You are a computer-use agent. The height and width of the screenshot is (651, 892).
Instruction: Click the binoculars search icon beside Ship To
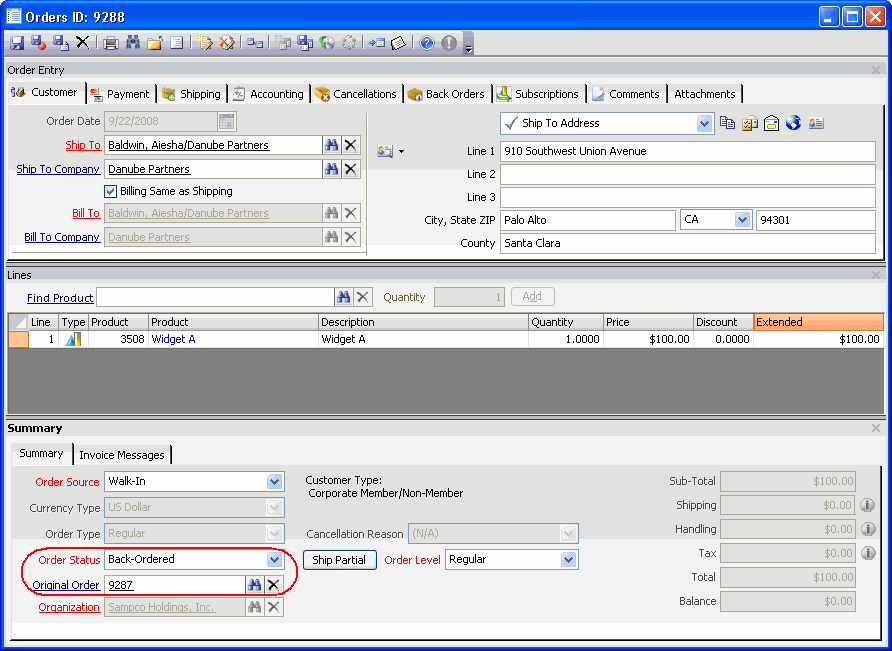pos(332,145)
